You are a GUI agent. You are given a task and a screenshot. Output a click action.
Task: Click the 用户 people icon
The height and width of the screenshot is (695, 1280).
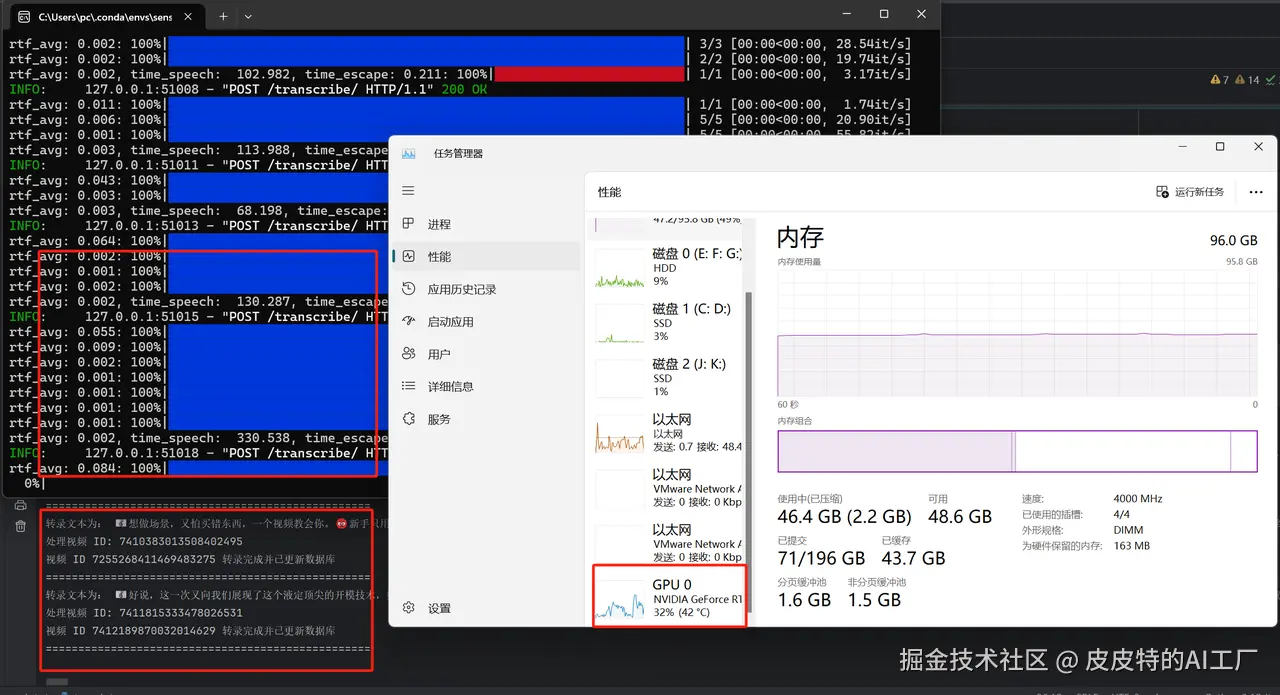coord(408,354)
